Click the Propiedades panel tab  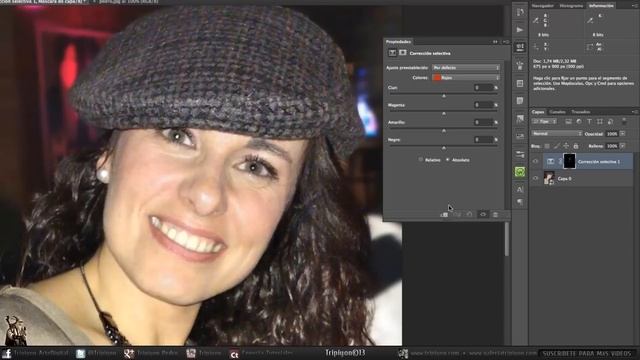click(x=398, y=42)
